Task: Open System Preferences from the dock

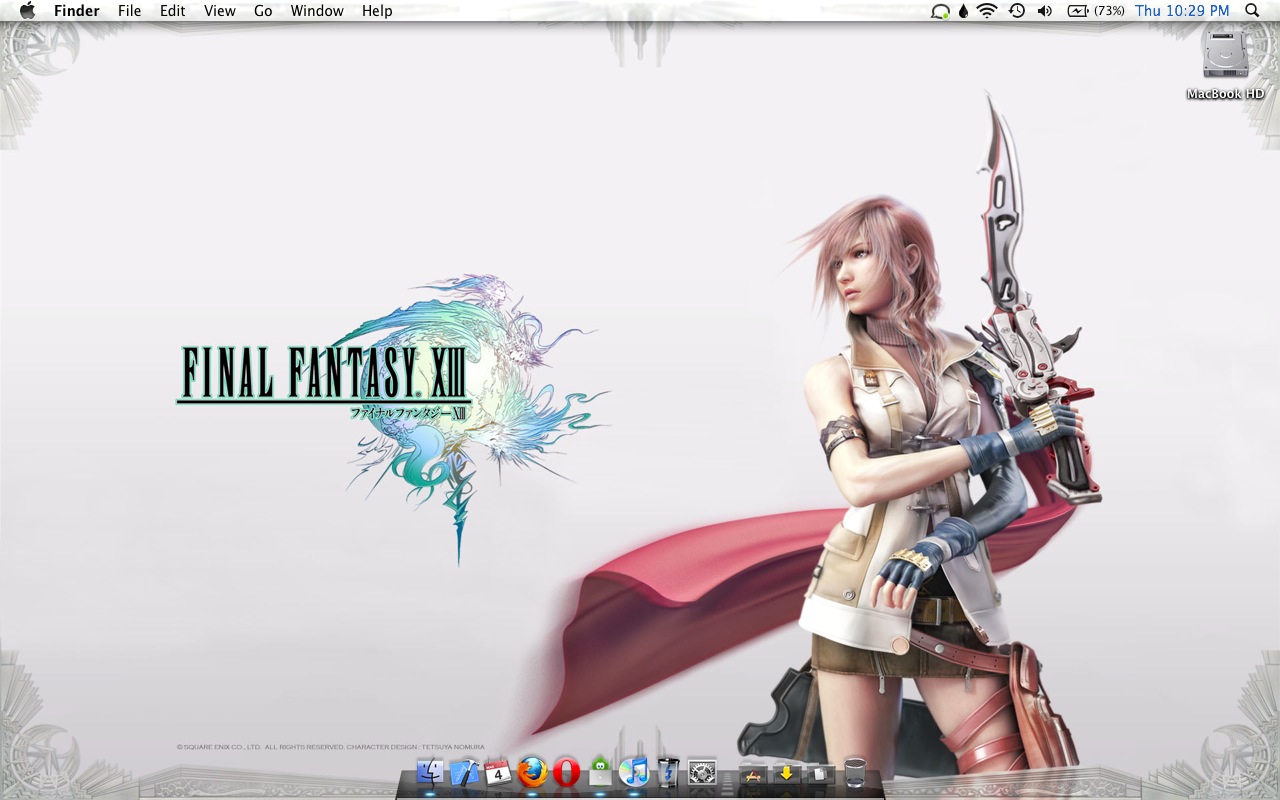Action: pyautogui.click(x=702, y=771)
